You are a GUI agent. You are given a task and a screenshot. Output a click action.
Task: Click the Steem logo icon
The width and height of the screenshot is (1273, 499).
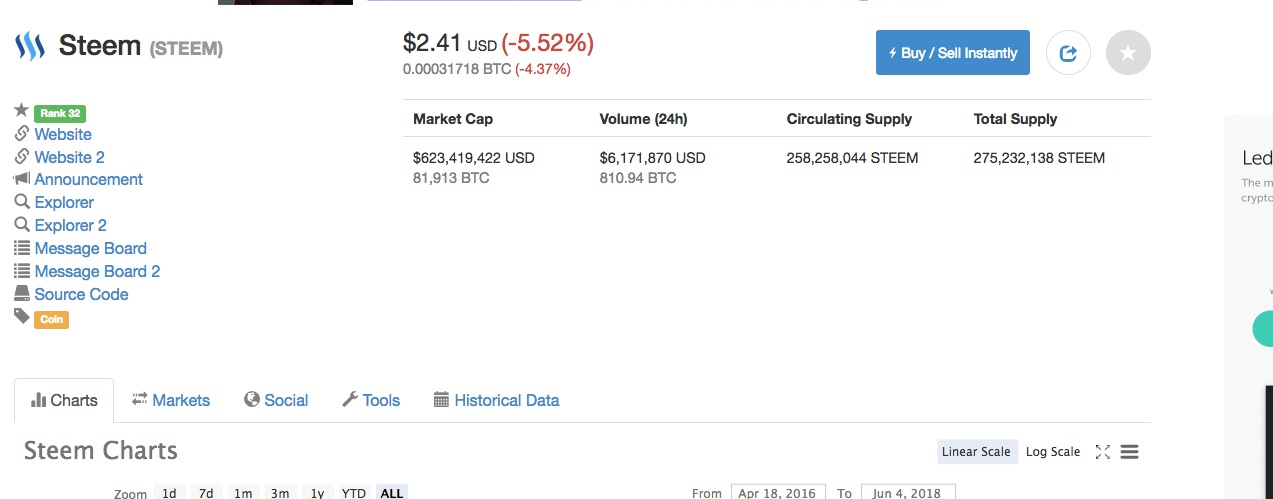pos(30,46)
